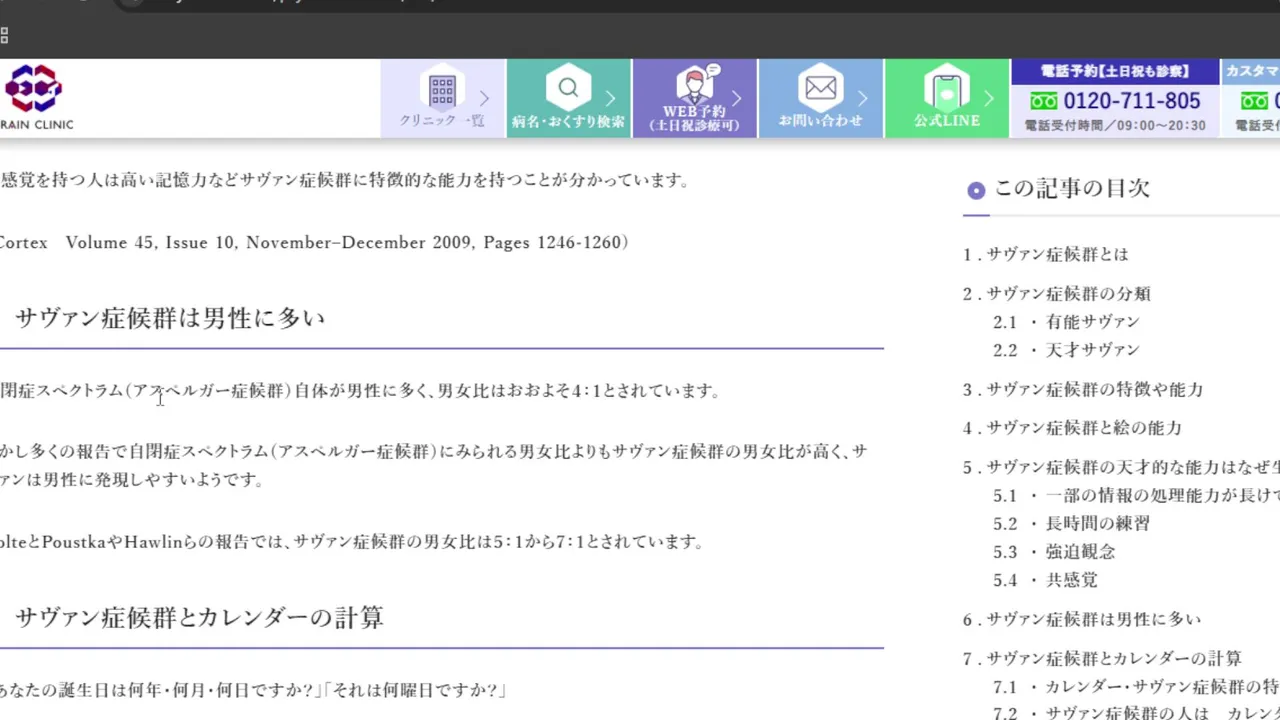Image resolution: width=1280 pixels, height=720 pixels.
Task: Select contents sub-item 5.2 長時間の練習
Action: pos(1072,523)
